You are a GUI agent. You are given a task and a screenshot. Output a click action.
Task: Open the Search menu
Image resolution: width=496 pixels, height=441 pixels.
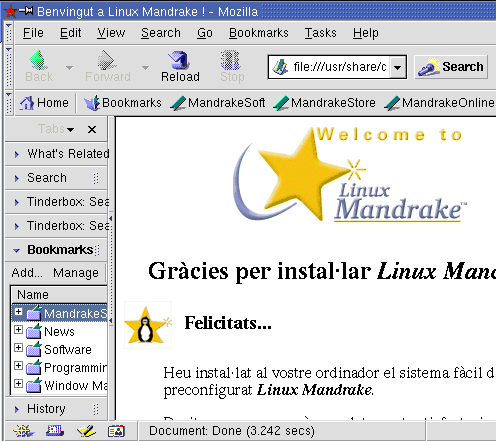161,33
